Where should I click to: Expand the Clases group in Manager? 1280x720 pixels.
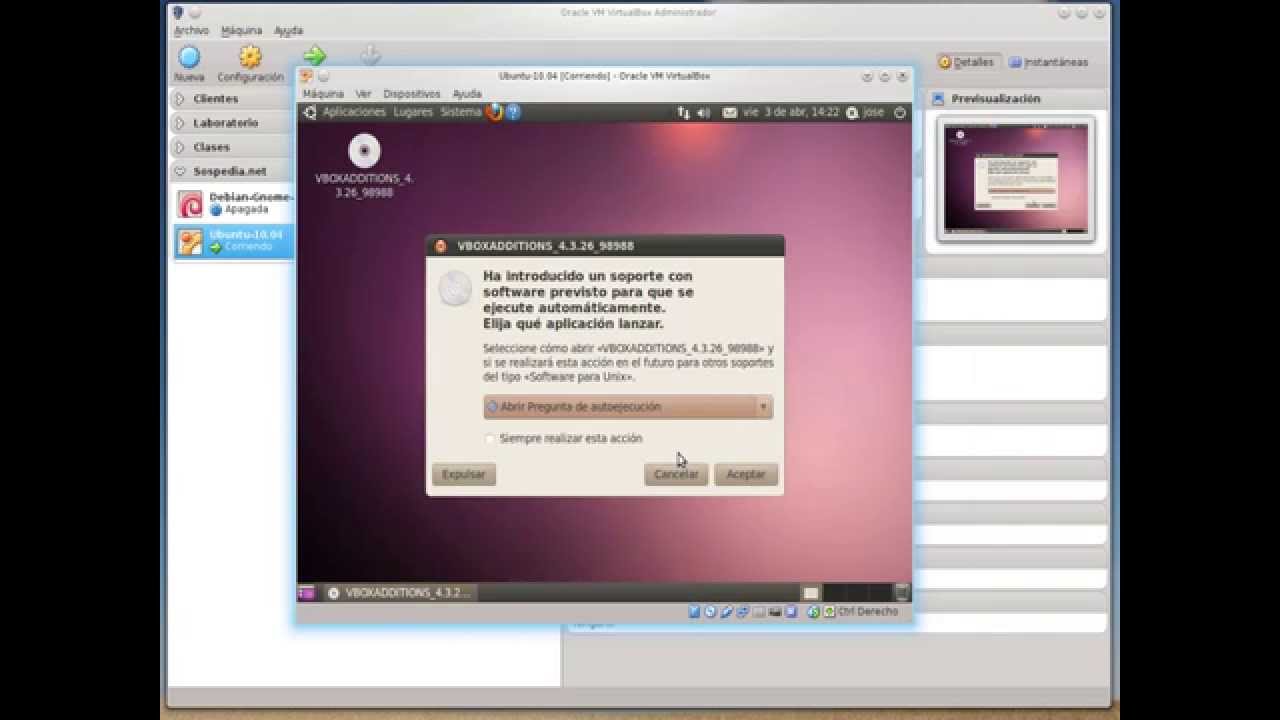pyautogui.click(x=179, y=147)
